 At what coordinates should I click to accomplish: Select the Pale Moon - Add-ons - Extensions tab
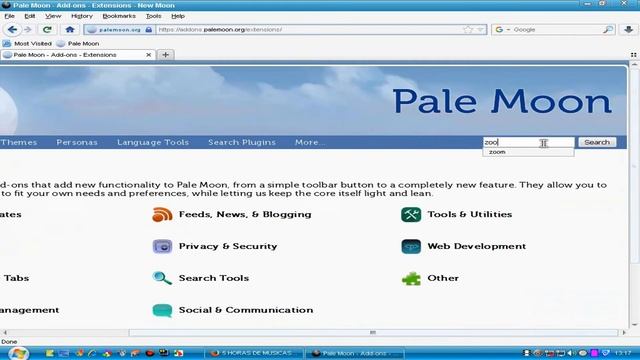(78, 55)
